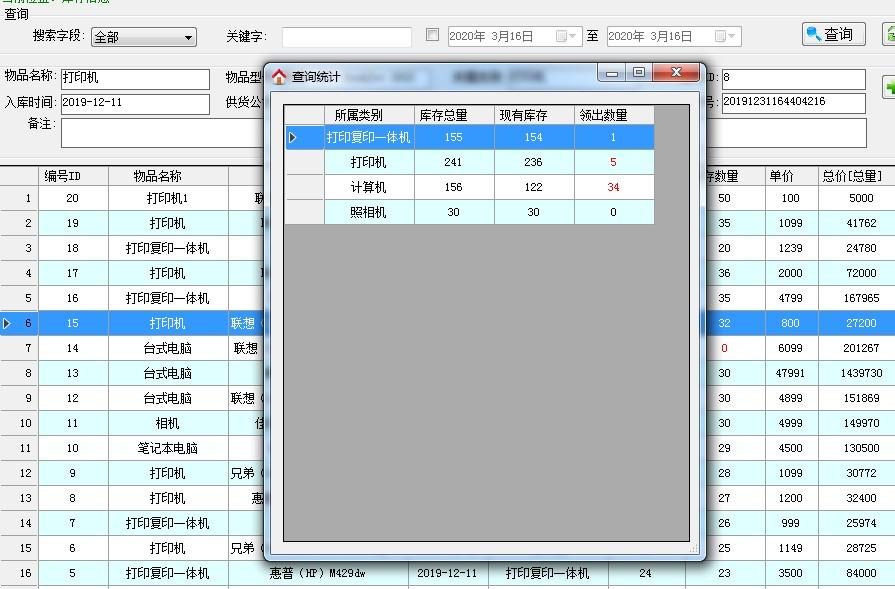The width and height of the screenshot is (895, 589).
Task: Click the 惠普（HP）M429dw cell in row 16
Action: pos(317,573)
